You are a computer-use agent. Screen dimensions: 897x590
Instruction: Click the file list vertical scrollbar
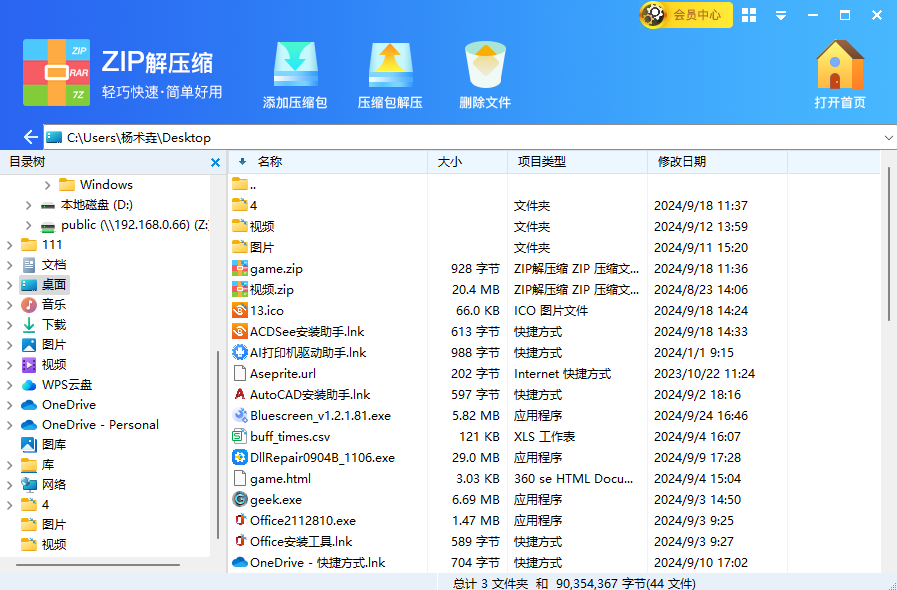click(888, 245)
